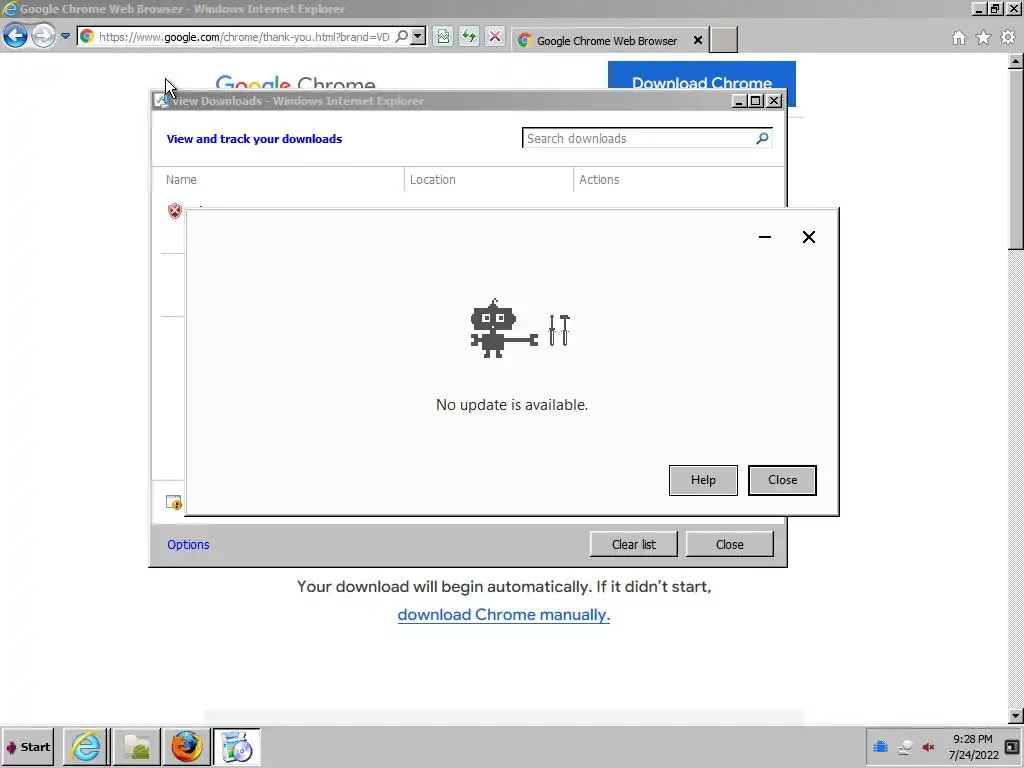Click the vertical scrollbar thumb on the page
Image resolution: width=1024 pixels, height=768 pixels.
[1016, 160]
